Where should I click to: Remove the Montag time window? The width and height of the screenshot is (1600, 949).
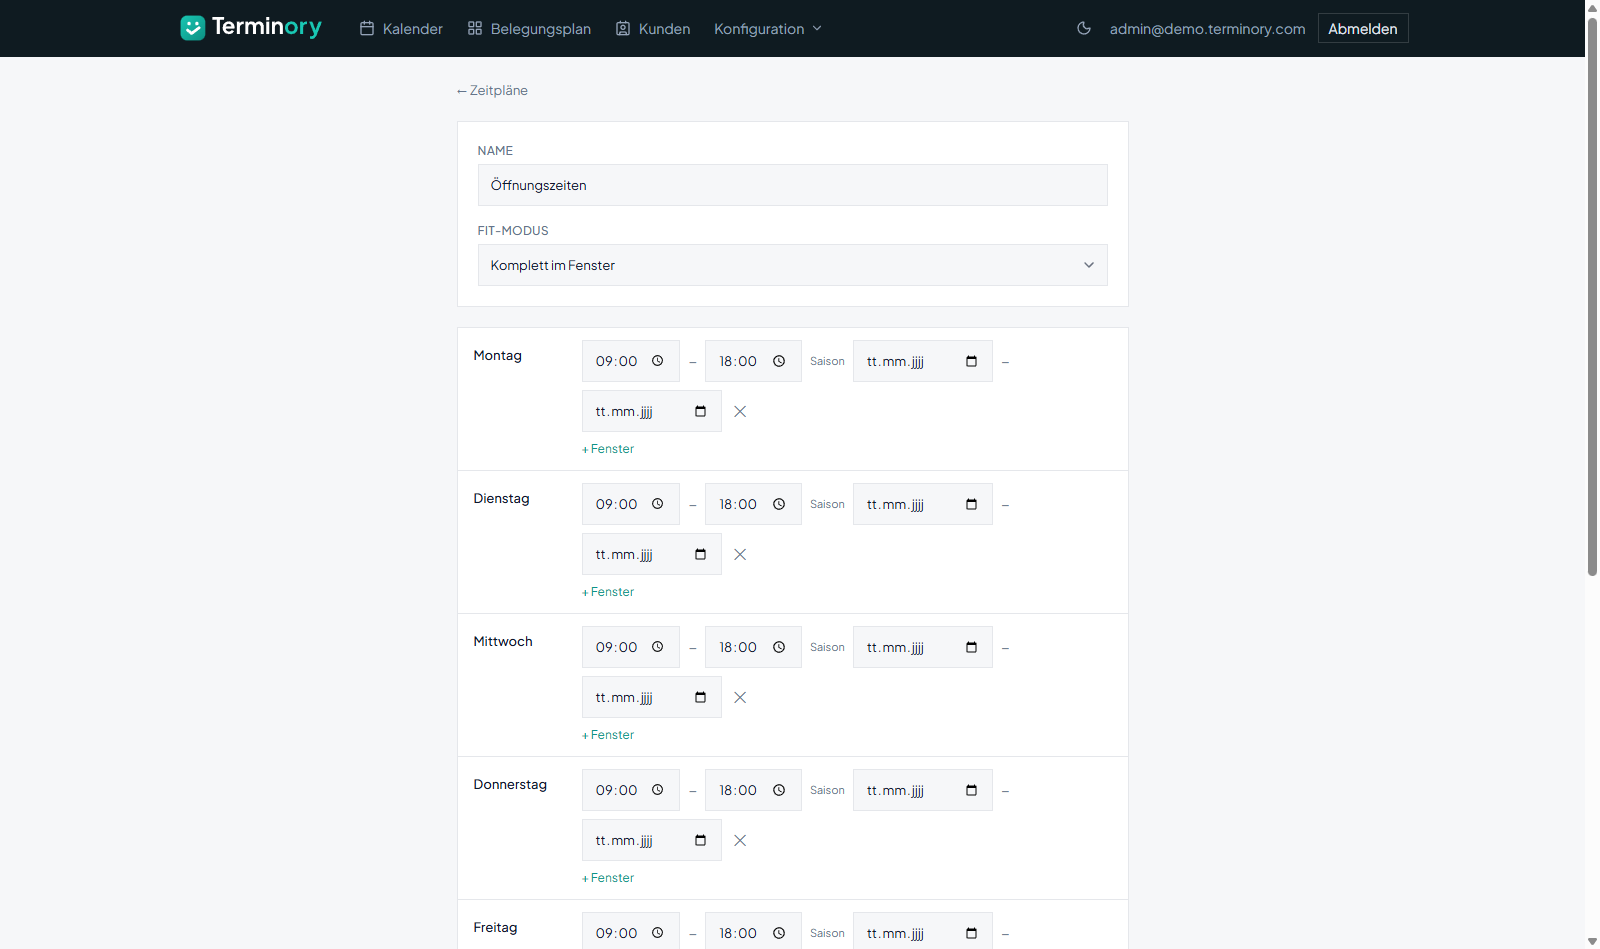pos(740,411)
